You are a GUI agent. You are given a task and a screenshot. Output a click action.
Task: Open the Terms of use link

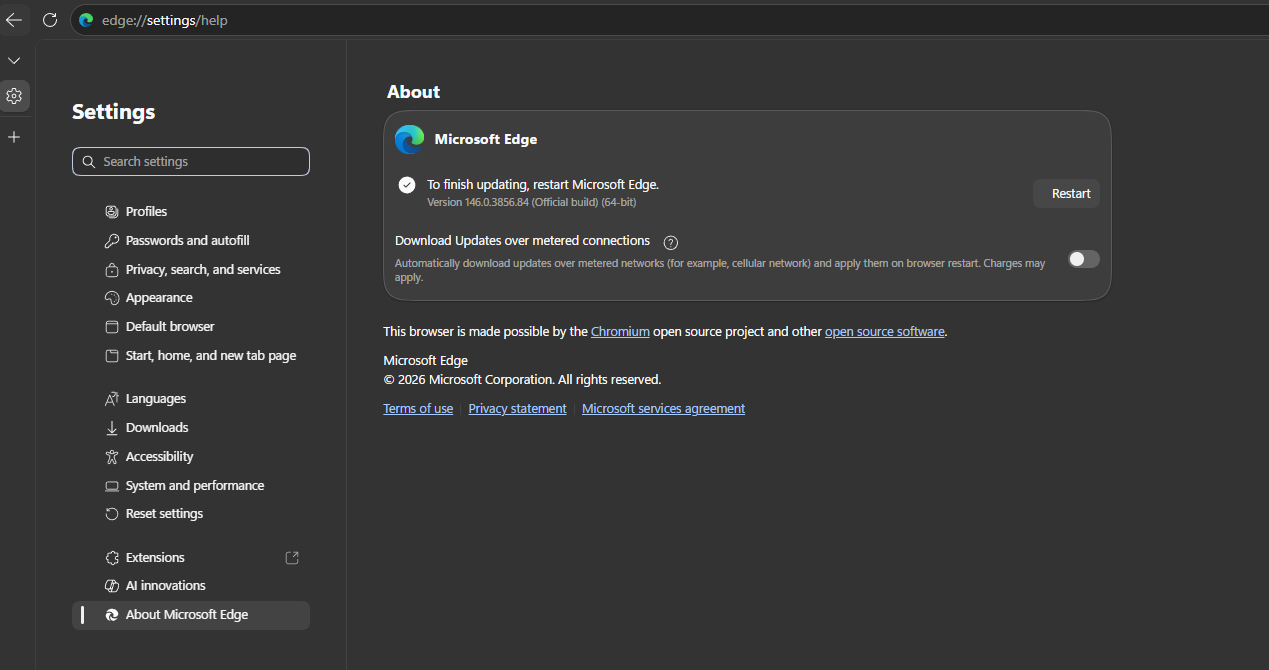pos(418,409)
